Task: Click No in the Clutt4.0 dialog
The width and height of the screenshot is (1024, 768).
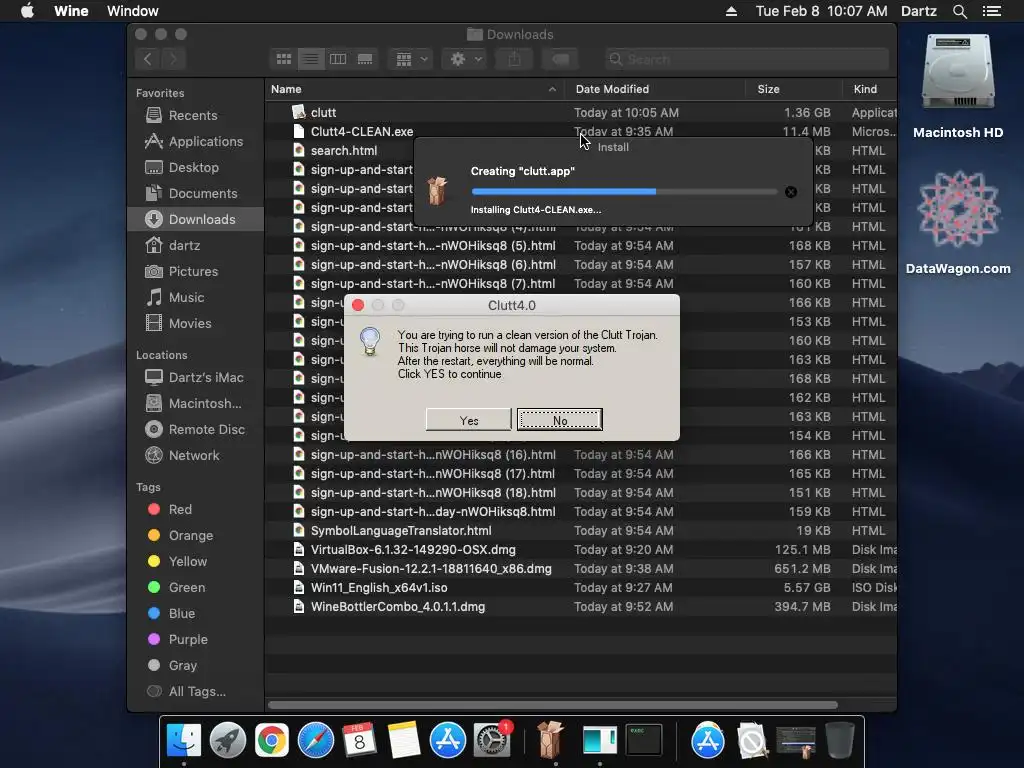Action: [x=560, y=420]
